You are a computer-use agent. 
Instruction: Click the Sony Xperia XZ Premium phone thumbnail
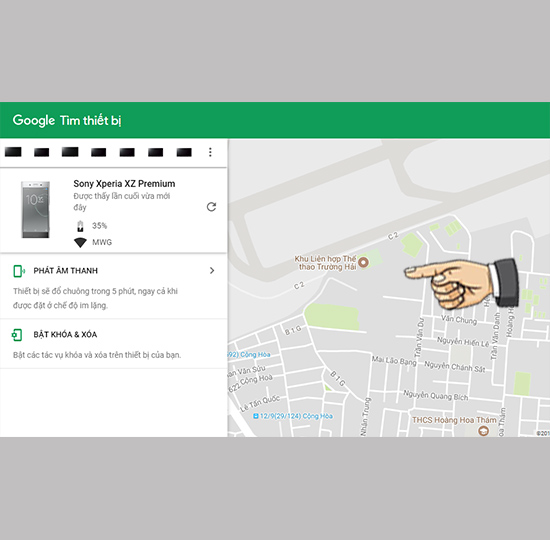[x=35, y=210]
